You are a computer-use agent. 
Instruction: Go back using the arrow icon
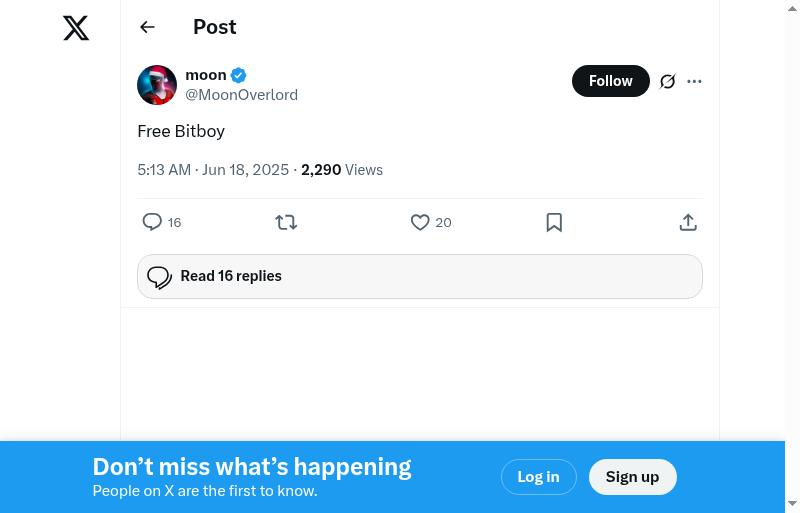click(148, 27)
